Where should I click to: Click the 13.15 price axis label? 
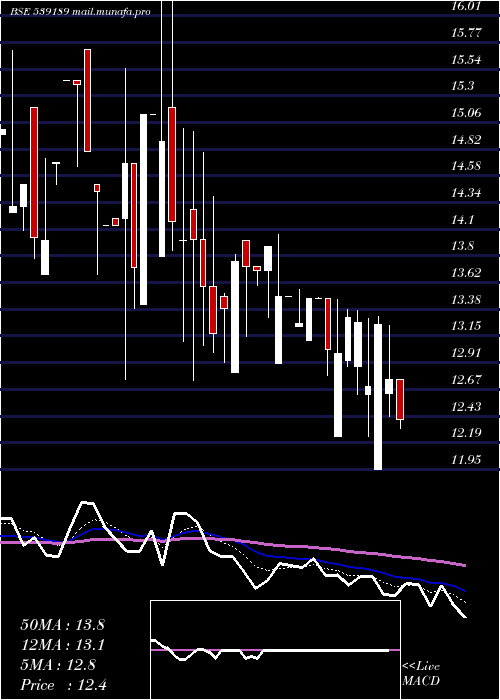[x=466, y=326]
